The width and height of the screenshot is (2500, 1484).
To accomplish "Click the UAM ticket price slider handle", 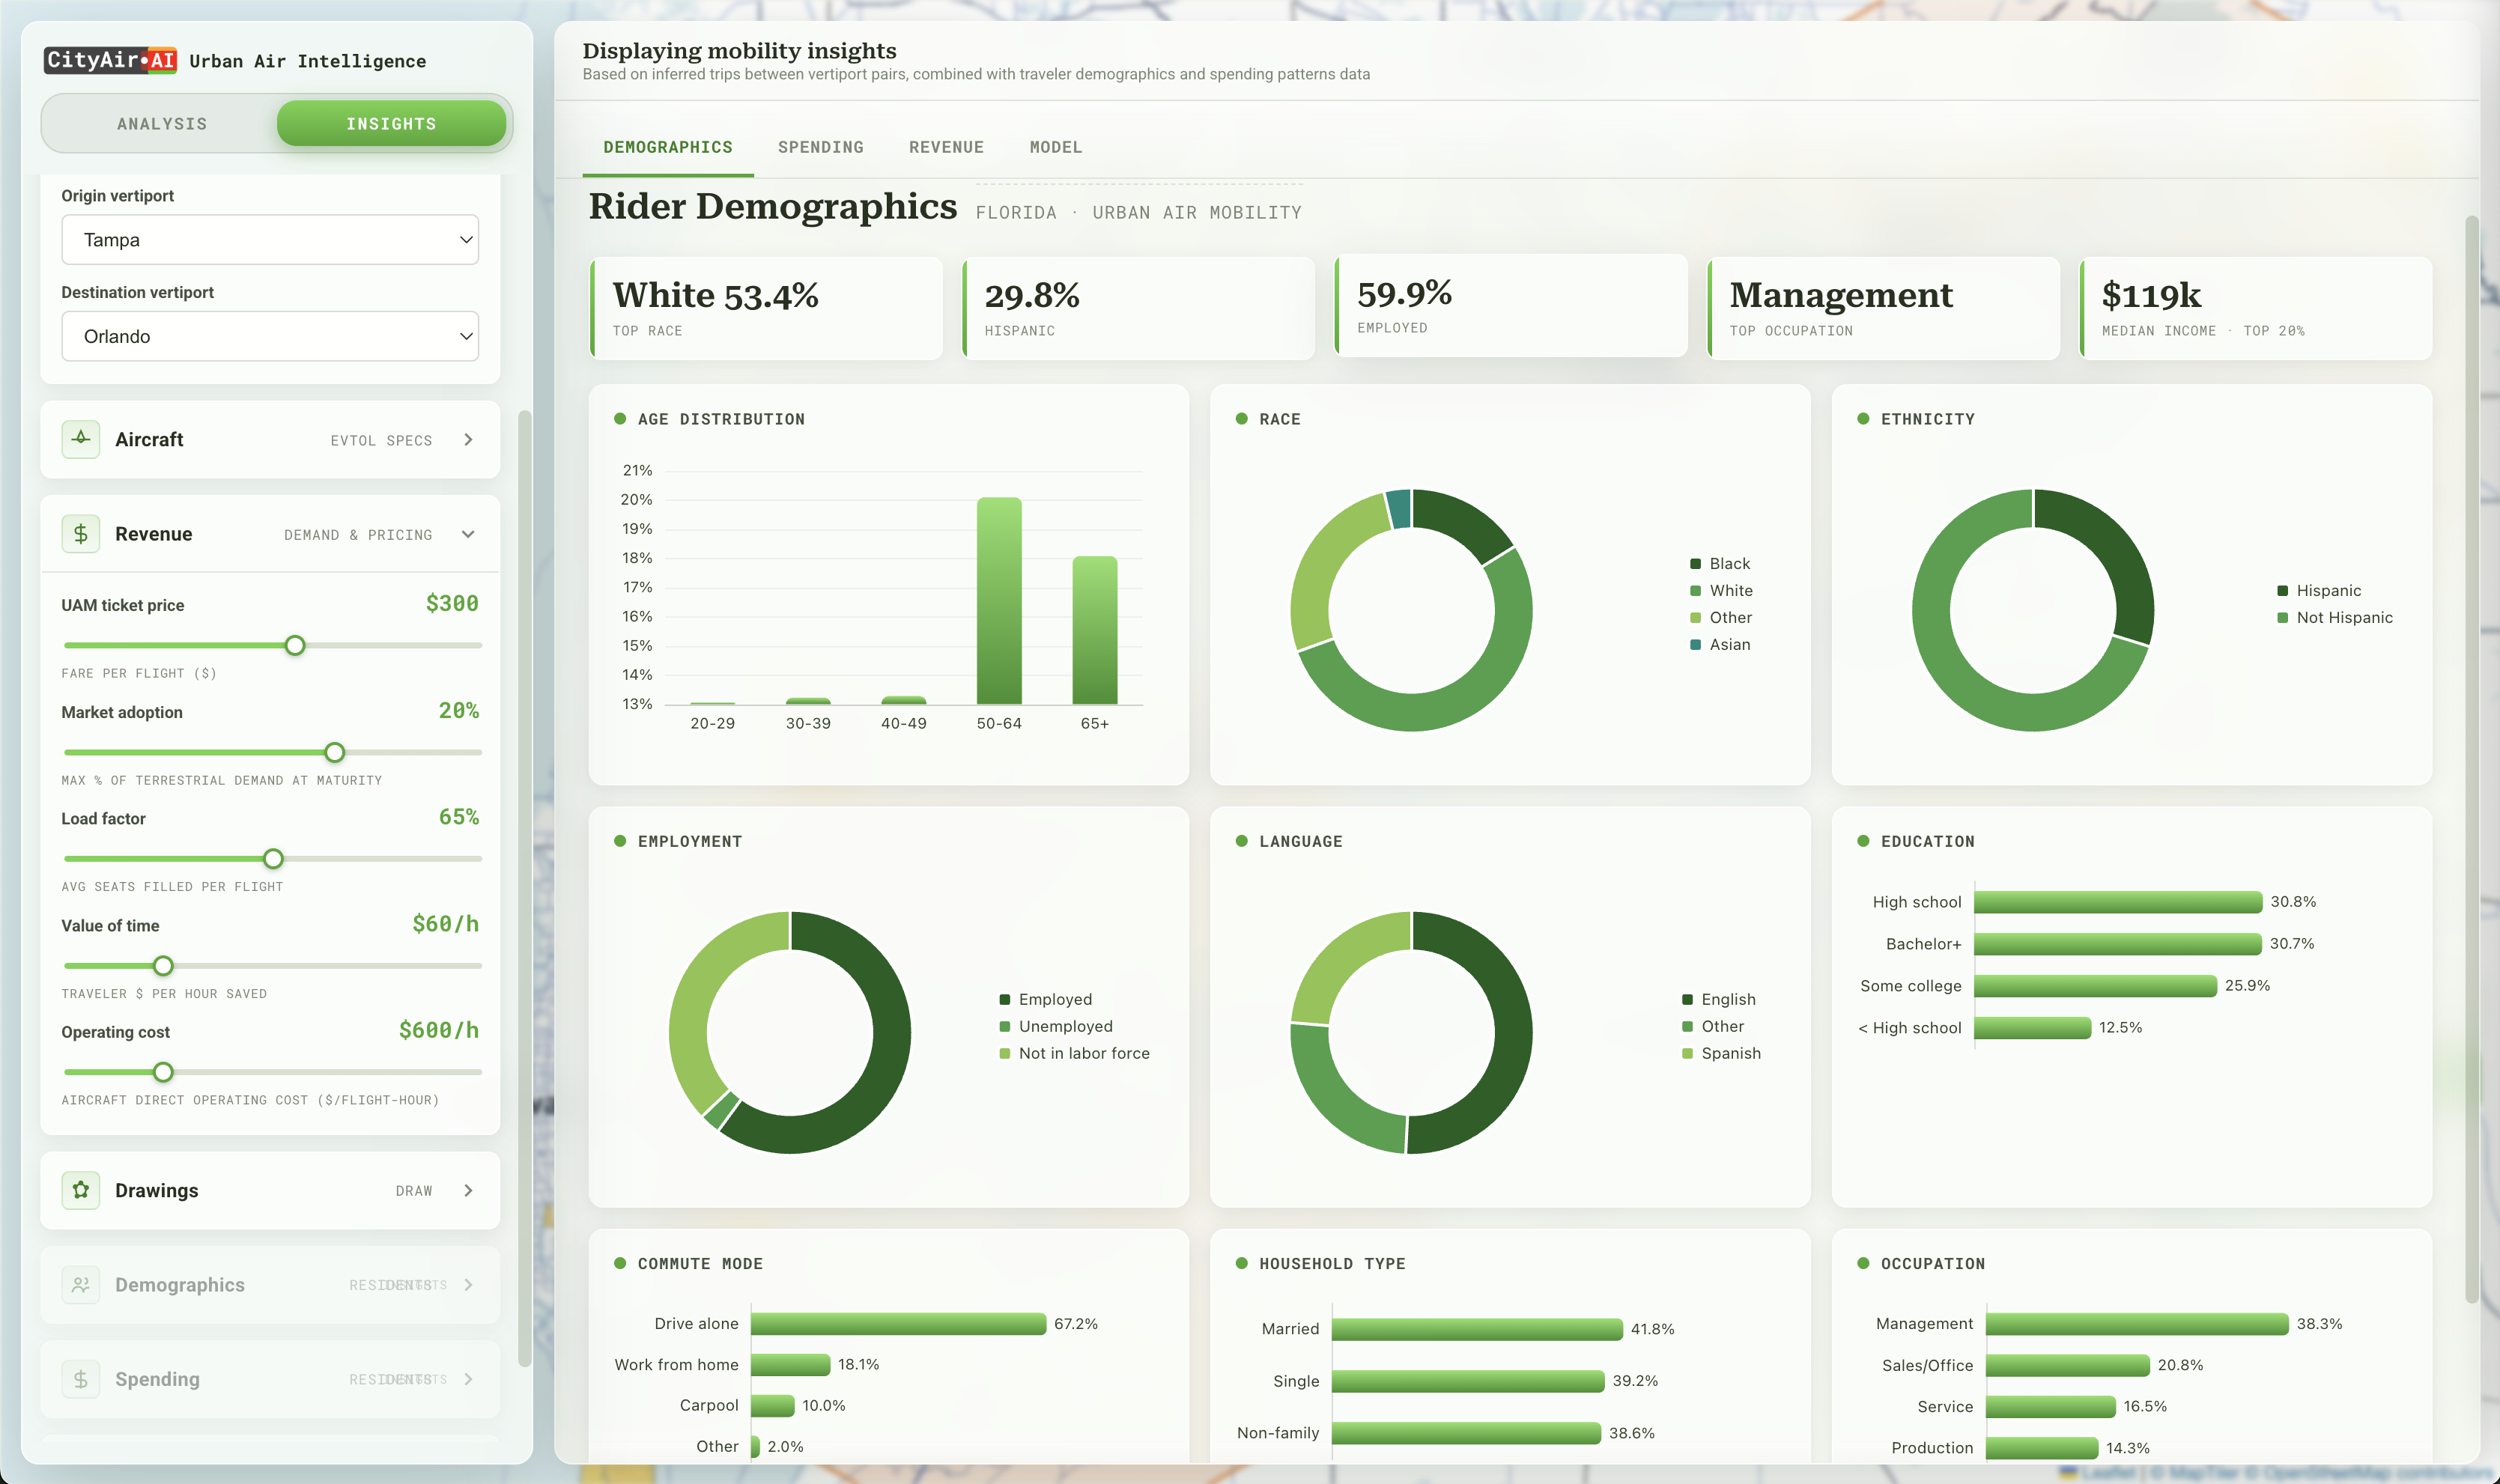I will click(295, 645).
